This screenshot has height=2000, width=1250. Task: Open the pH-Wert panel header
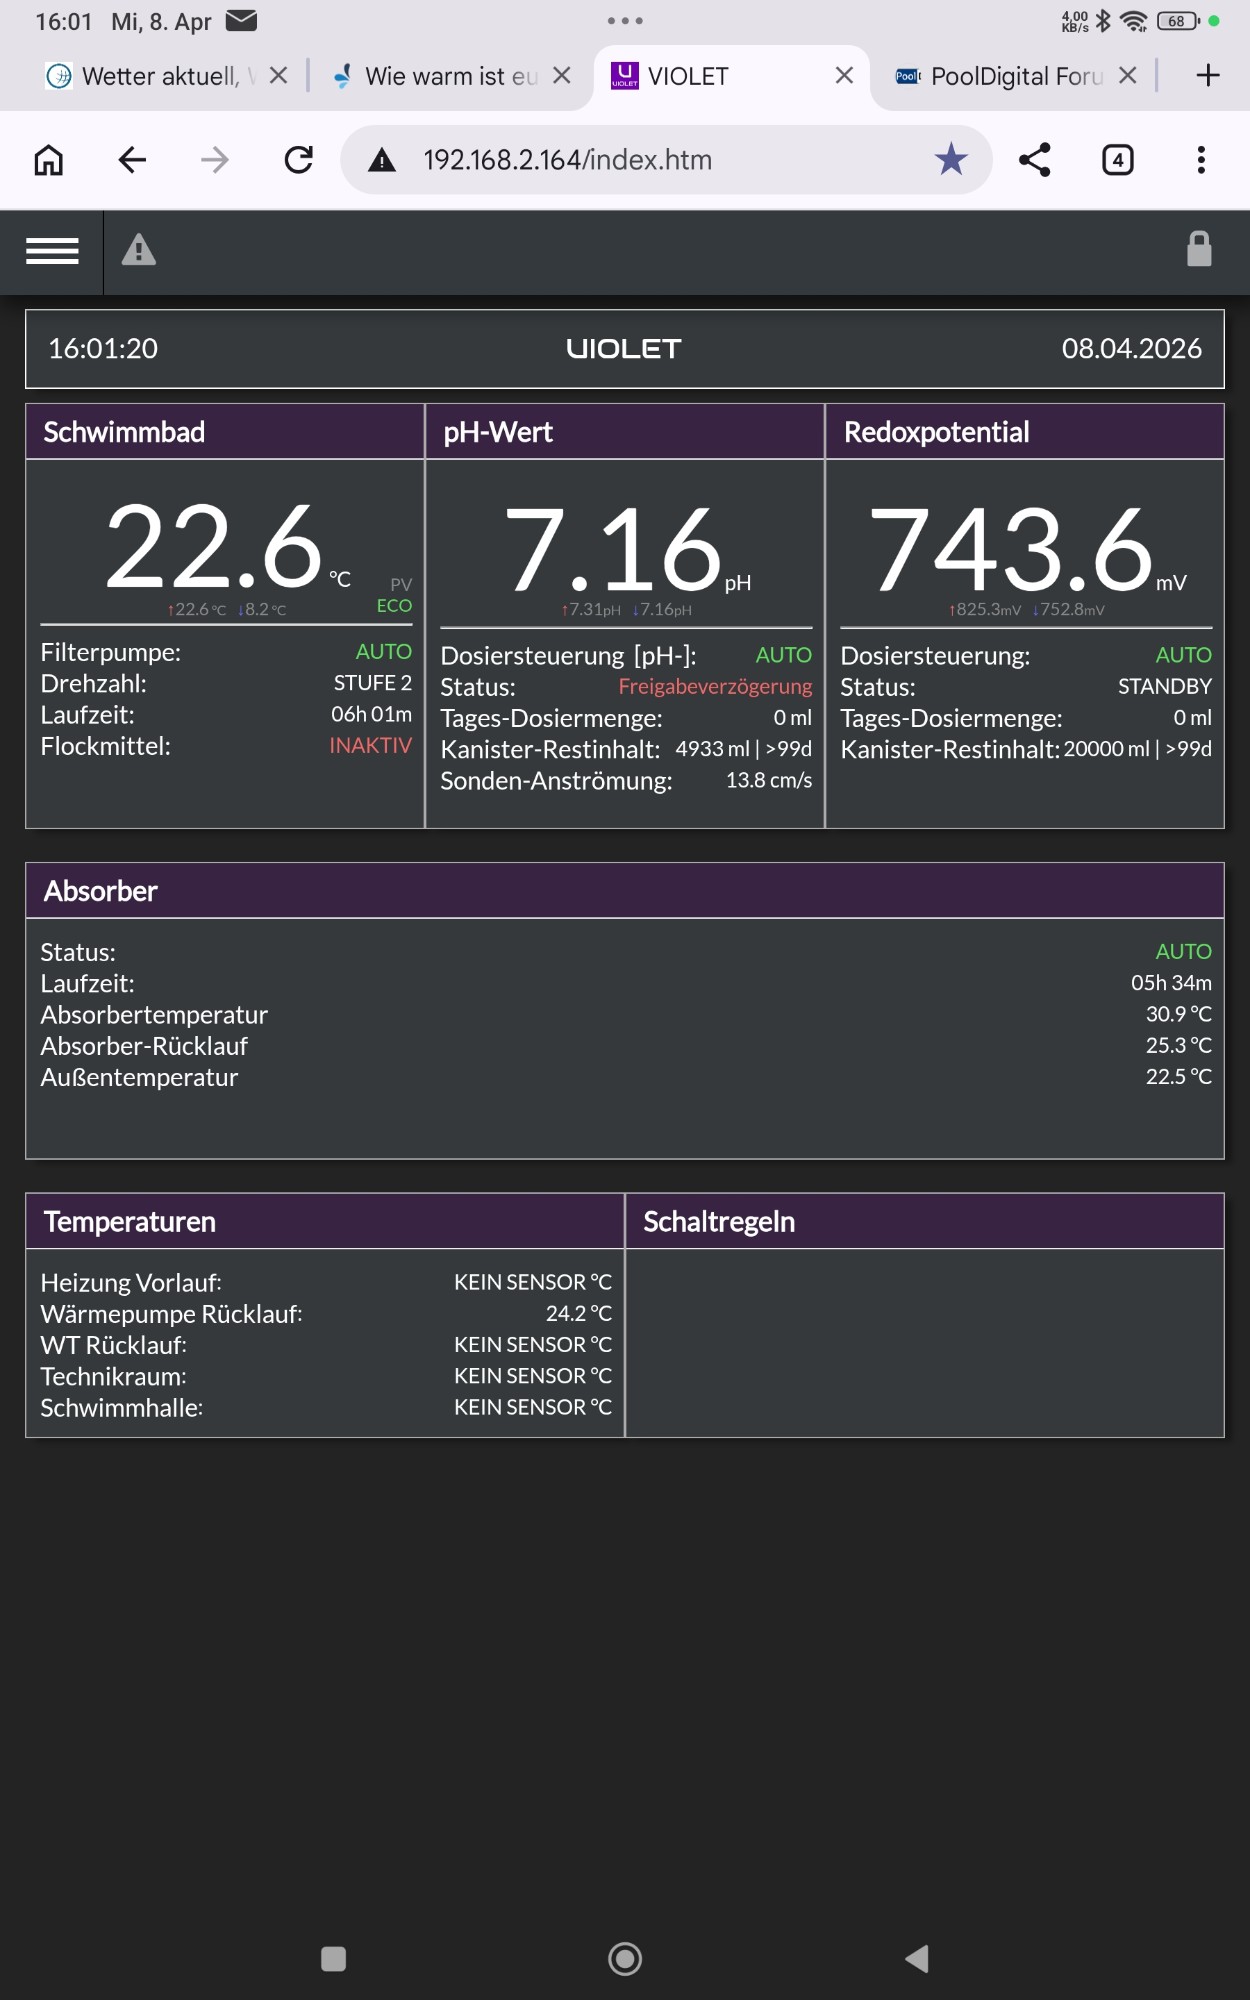pyautogui.click(x=625, y=432)
